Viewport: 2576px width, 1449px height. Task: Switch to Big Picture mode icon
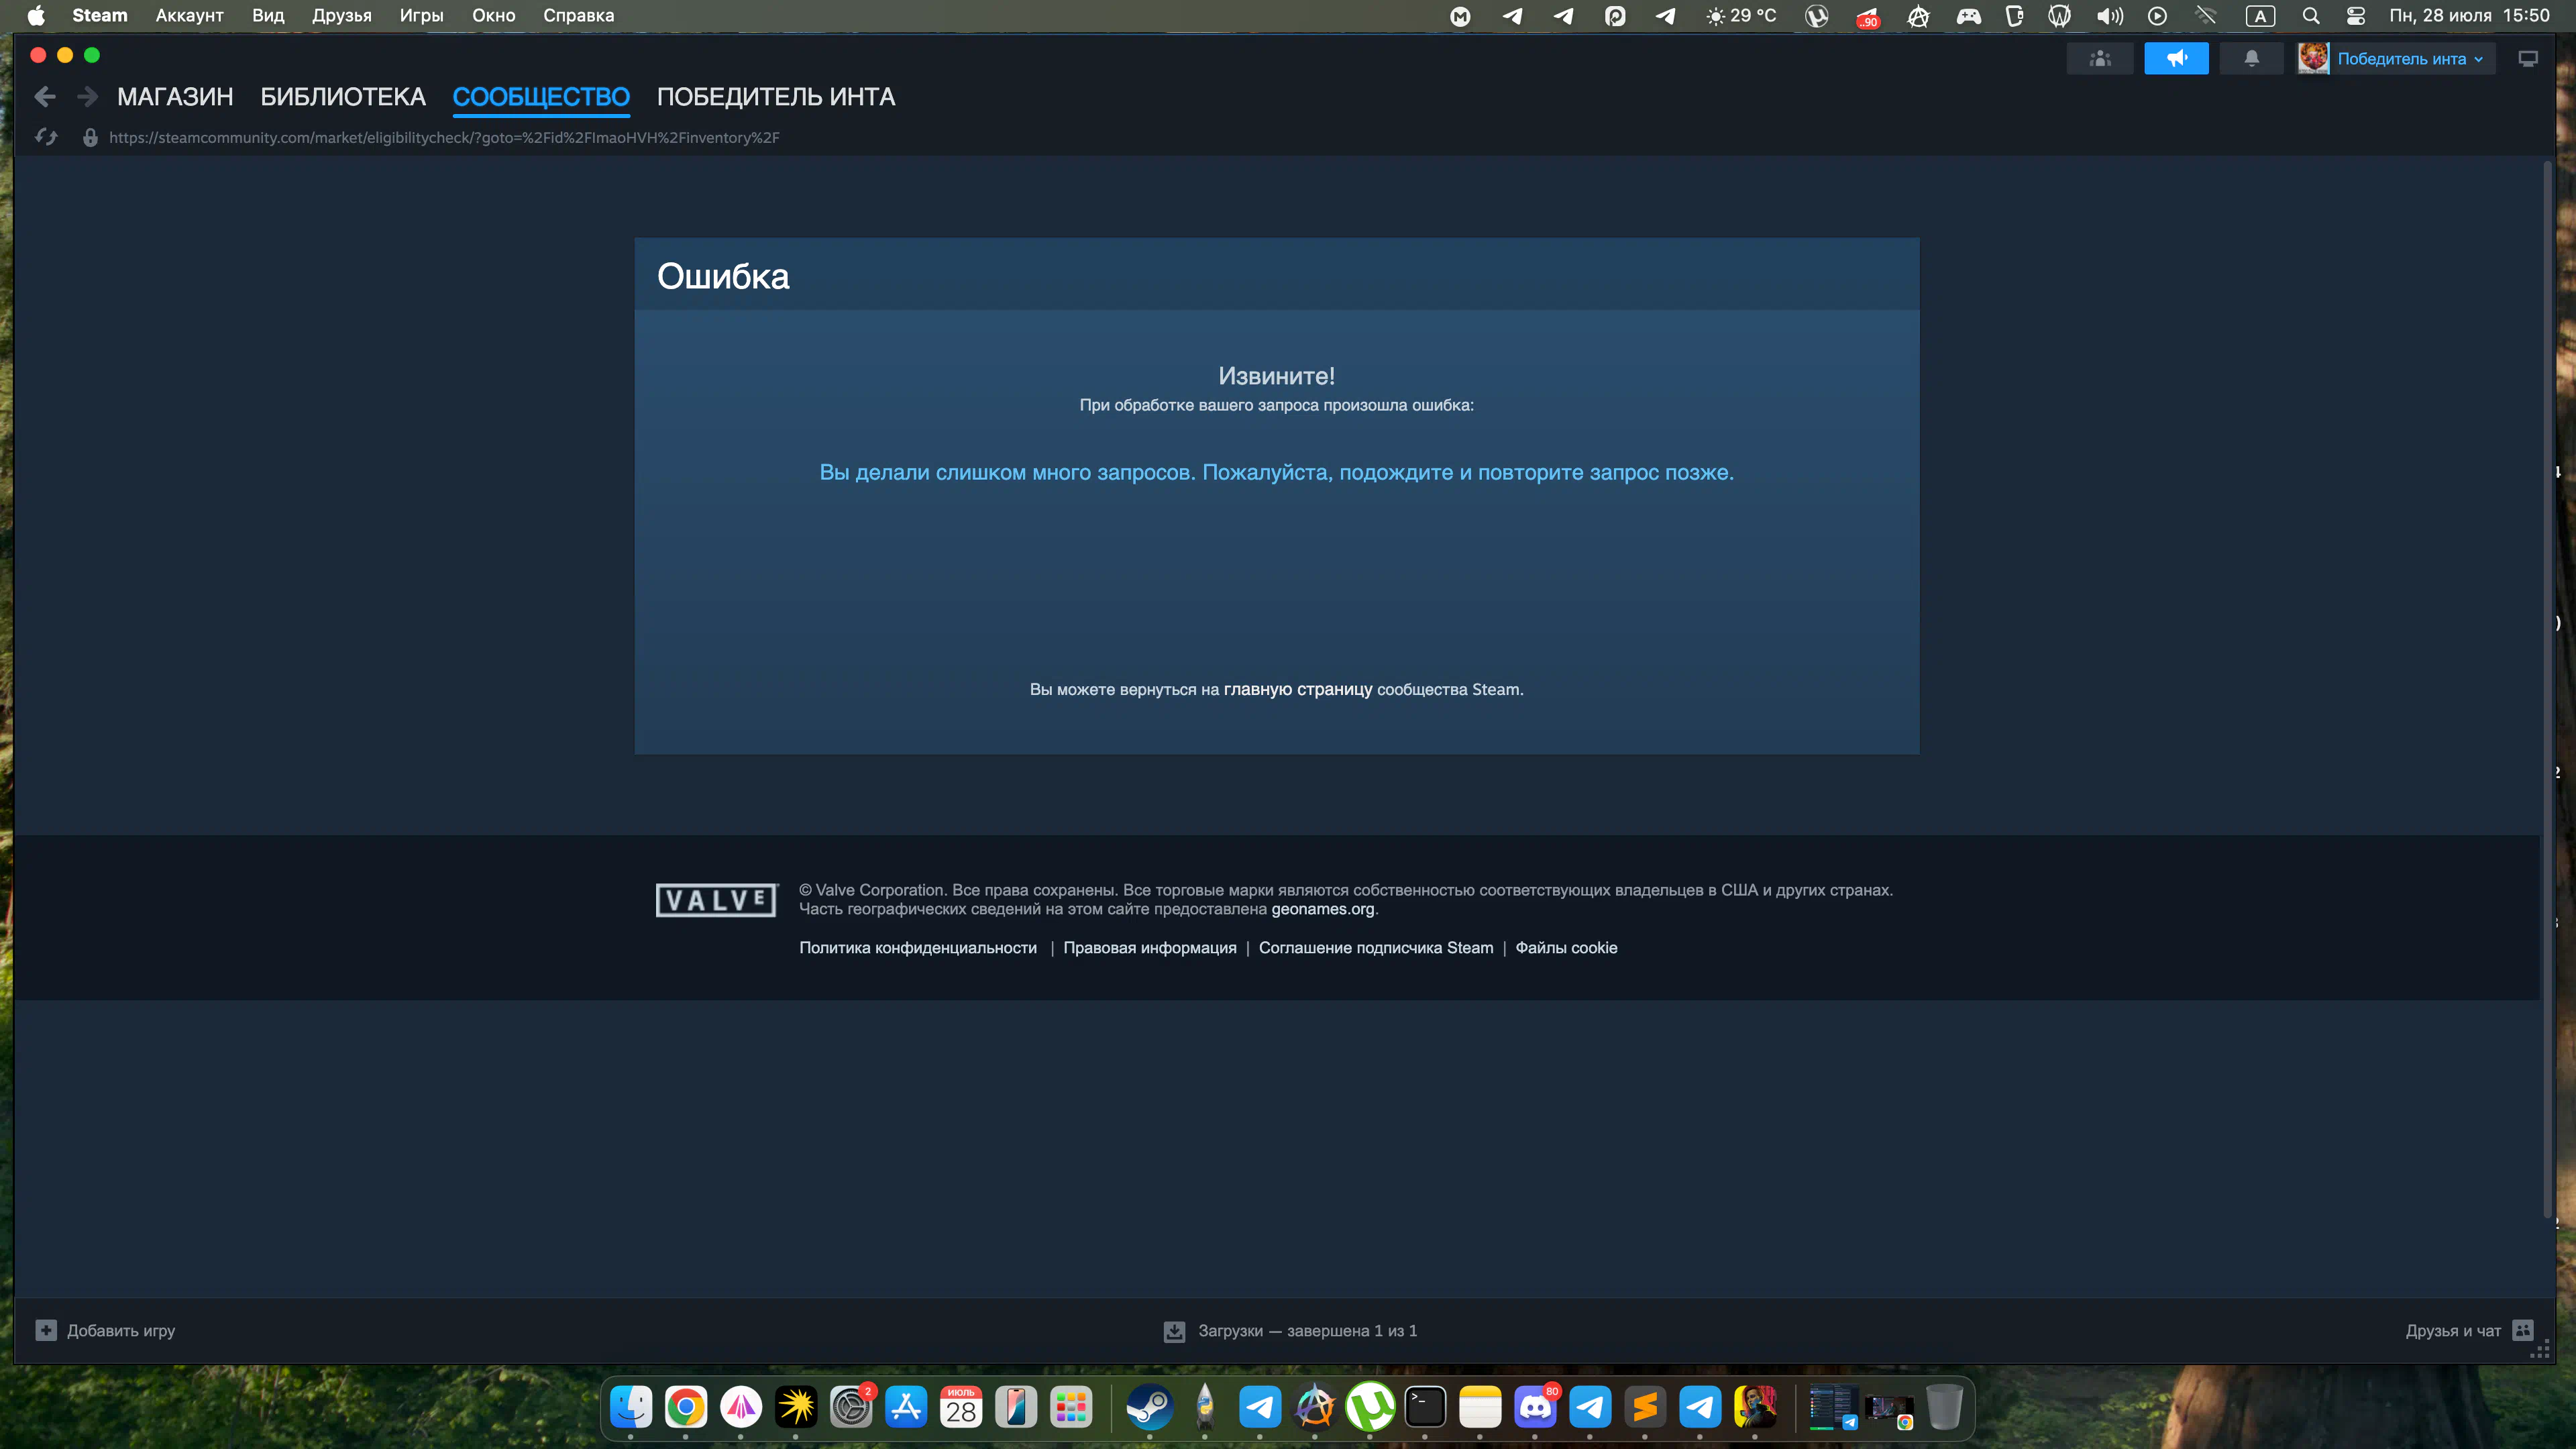(x=2528, y=59)
